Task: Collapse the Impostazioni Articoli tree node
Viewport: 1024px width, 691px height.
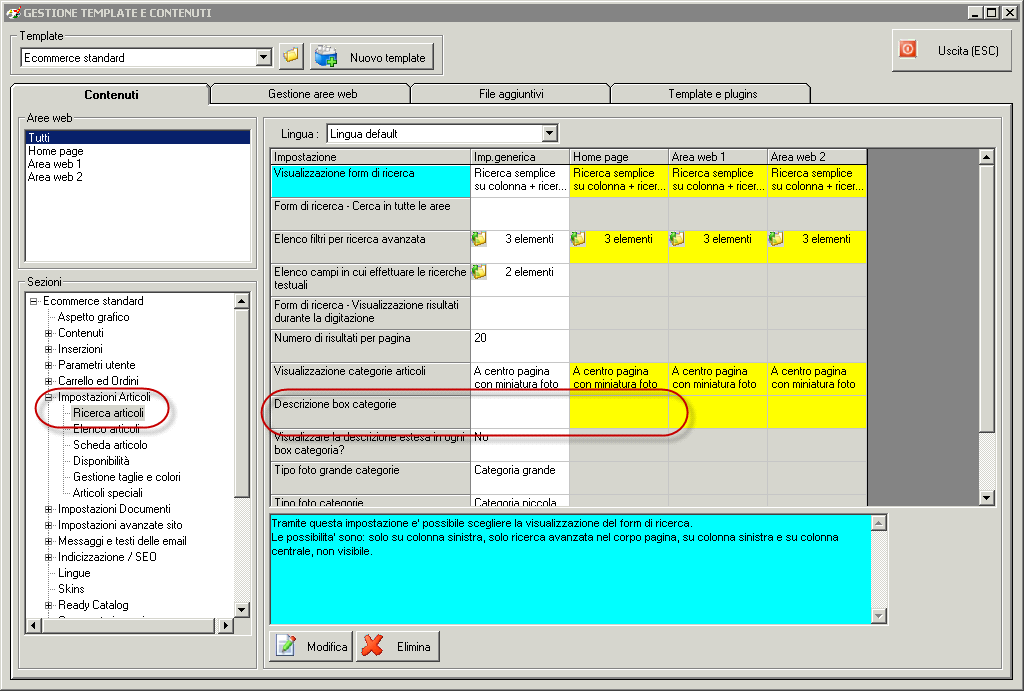Action: [x=48, y=397]
